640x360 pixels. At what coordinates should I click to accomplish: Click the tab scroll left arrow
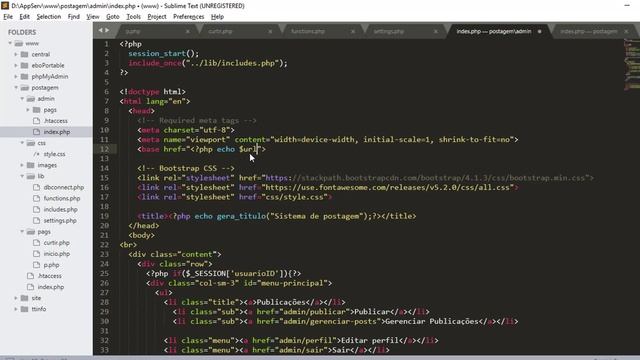pos(100,30)
